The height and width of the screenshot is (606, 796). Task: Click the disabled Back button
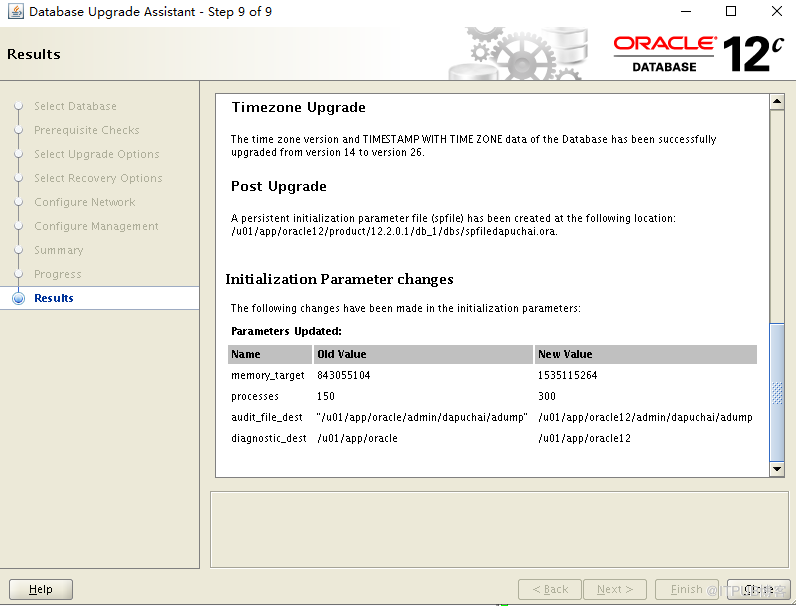click(550, 589)
